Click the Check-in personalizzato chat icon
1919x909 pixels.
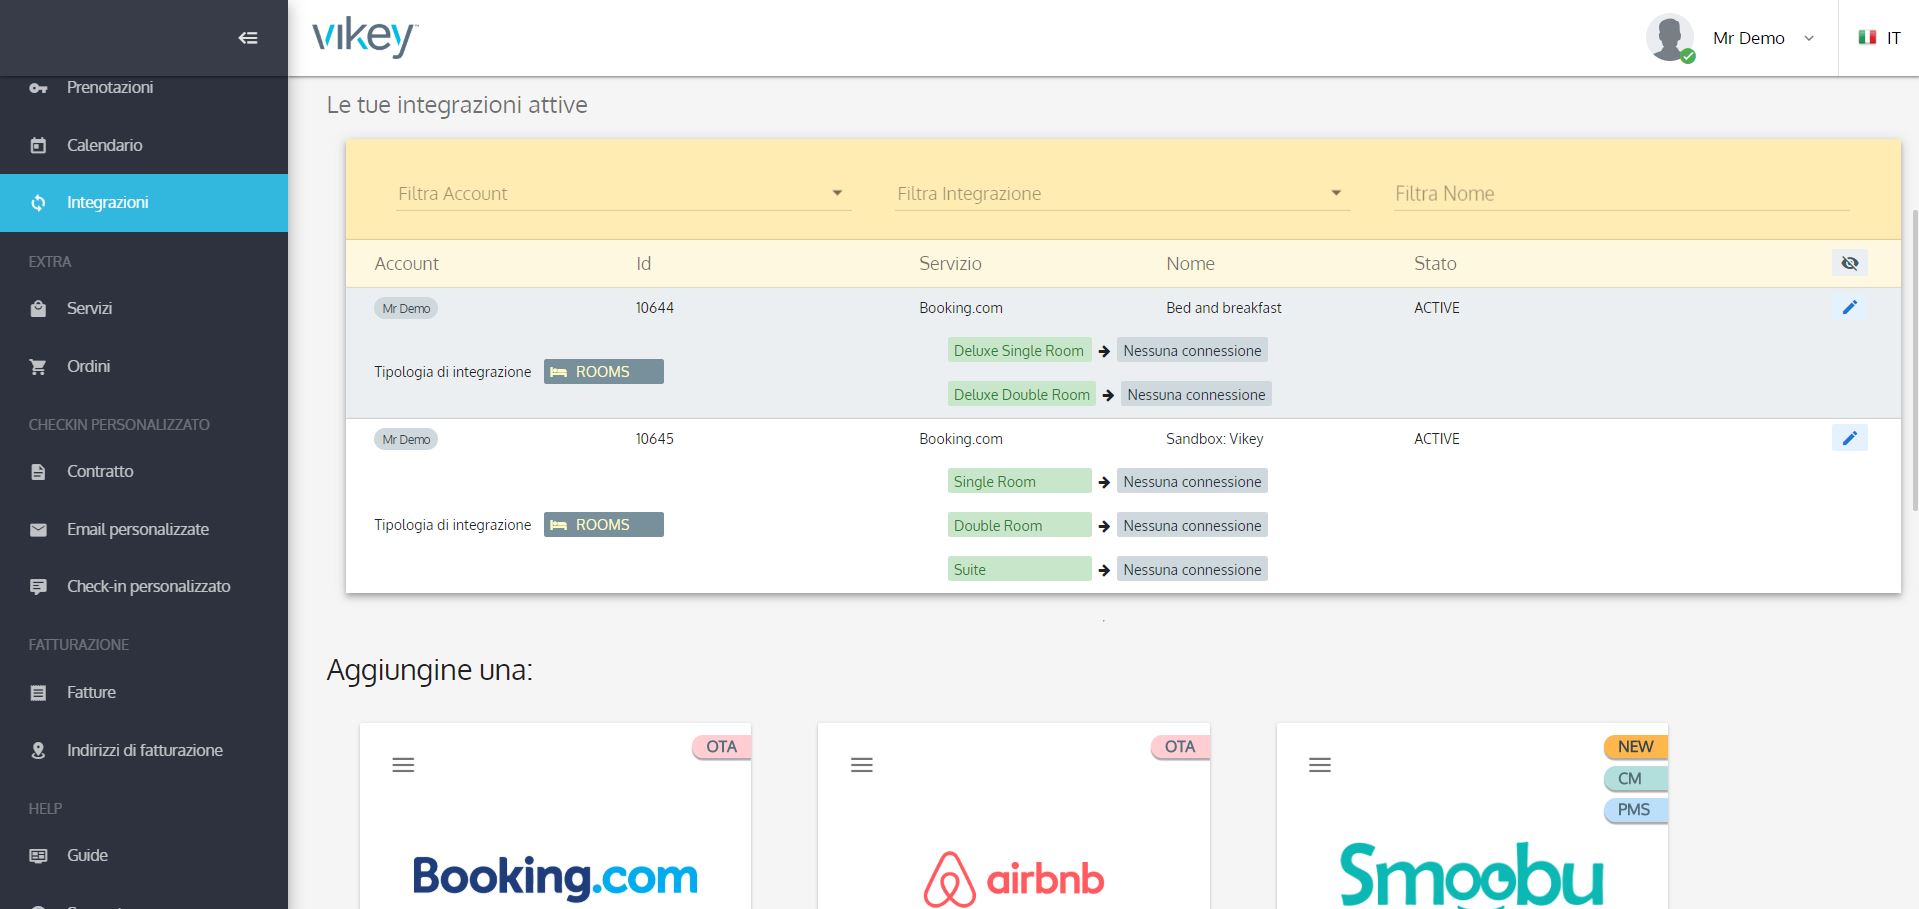coord(38,587)
